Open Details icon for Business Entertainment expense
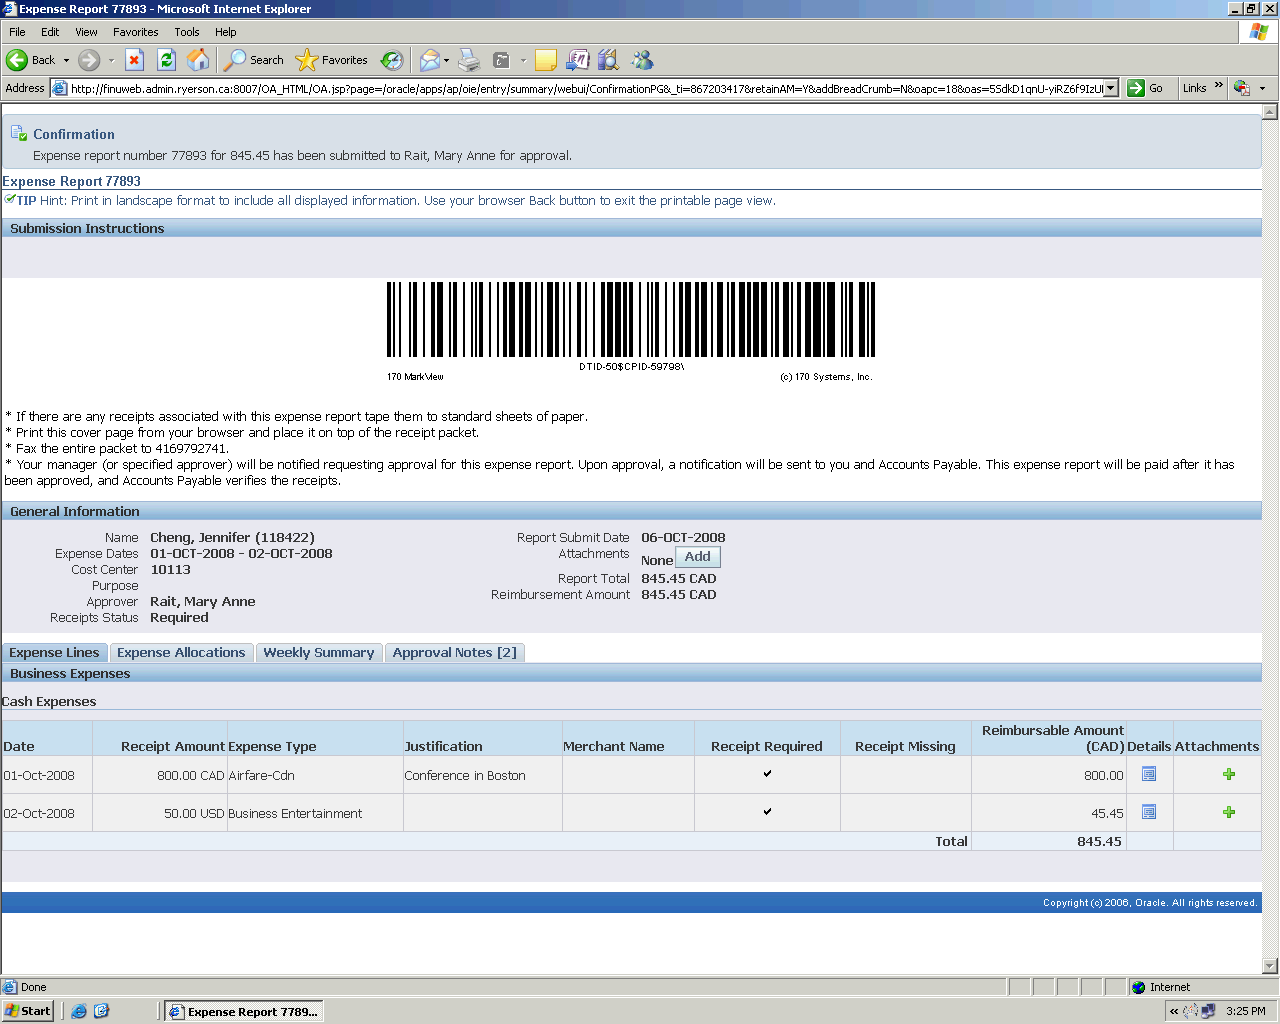1280x1024 pixels. pyautogui.click(x=1149, y=812)
